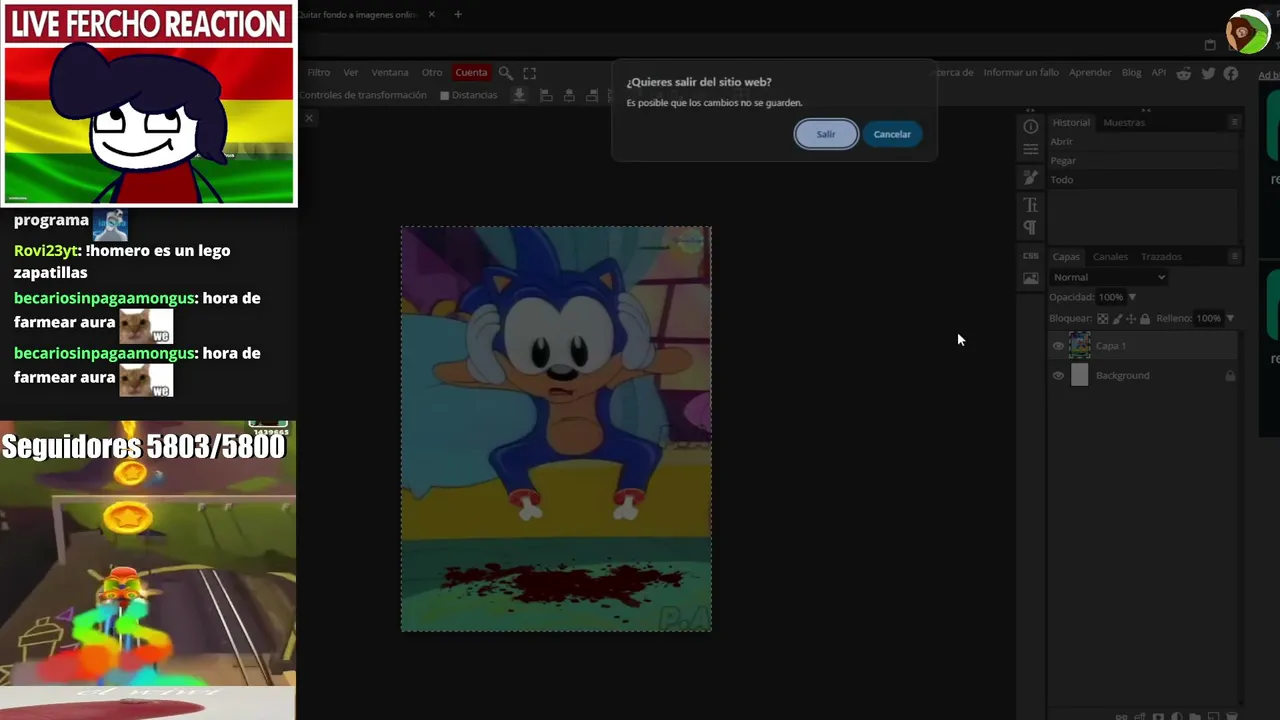The width and height of the screenshot is (1280, 720).
Task: Select the Pegar history state
Action: [1143, 160]
